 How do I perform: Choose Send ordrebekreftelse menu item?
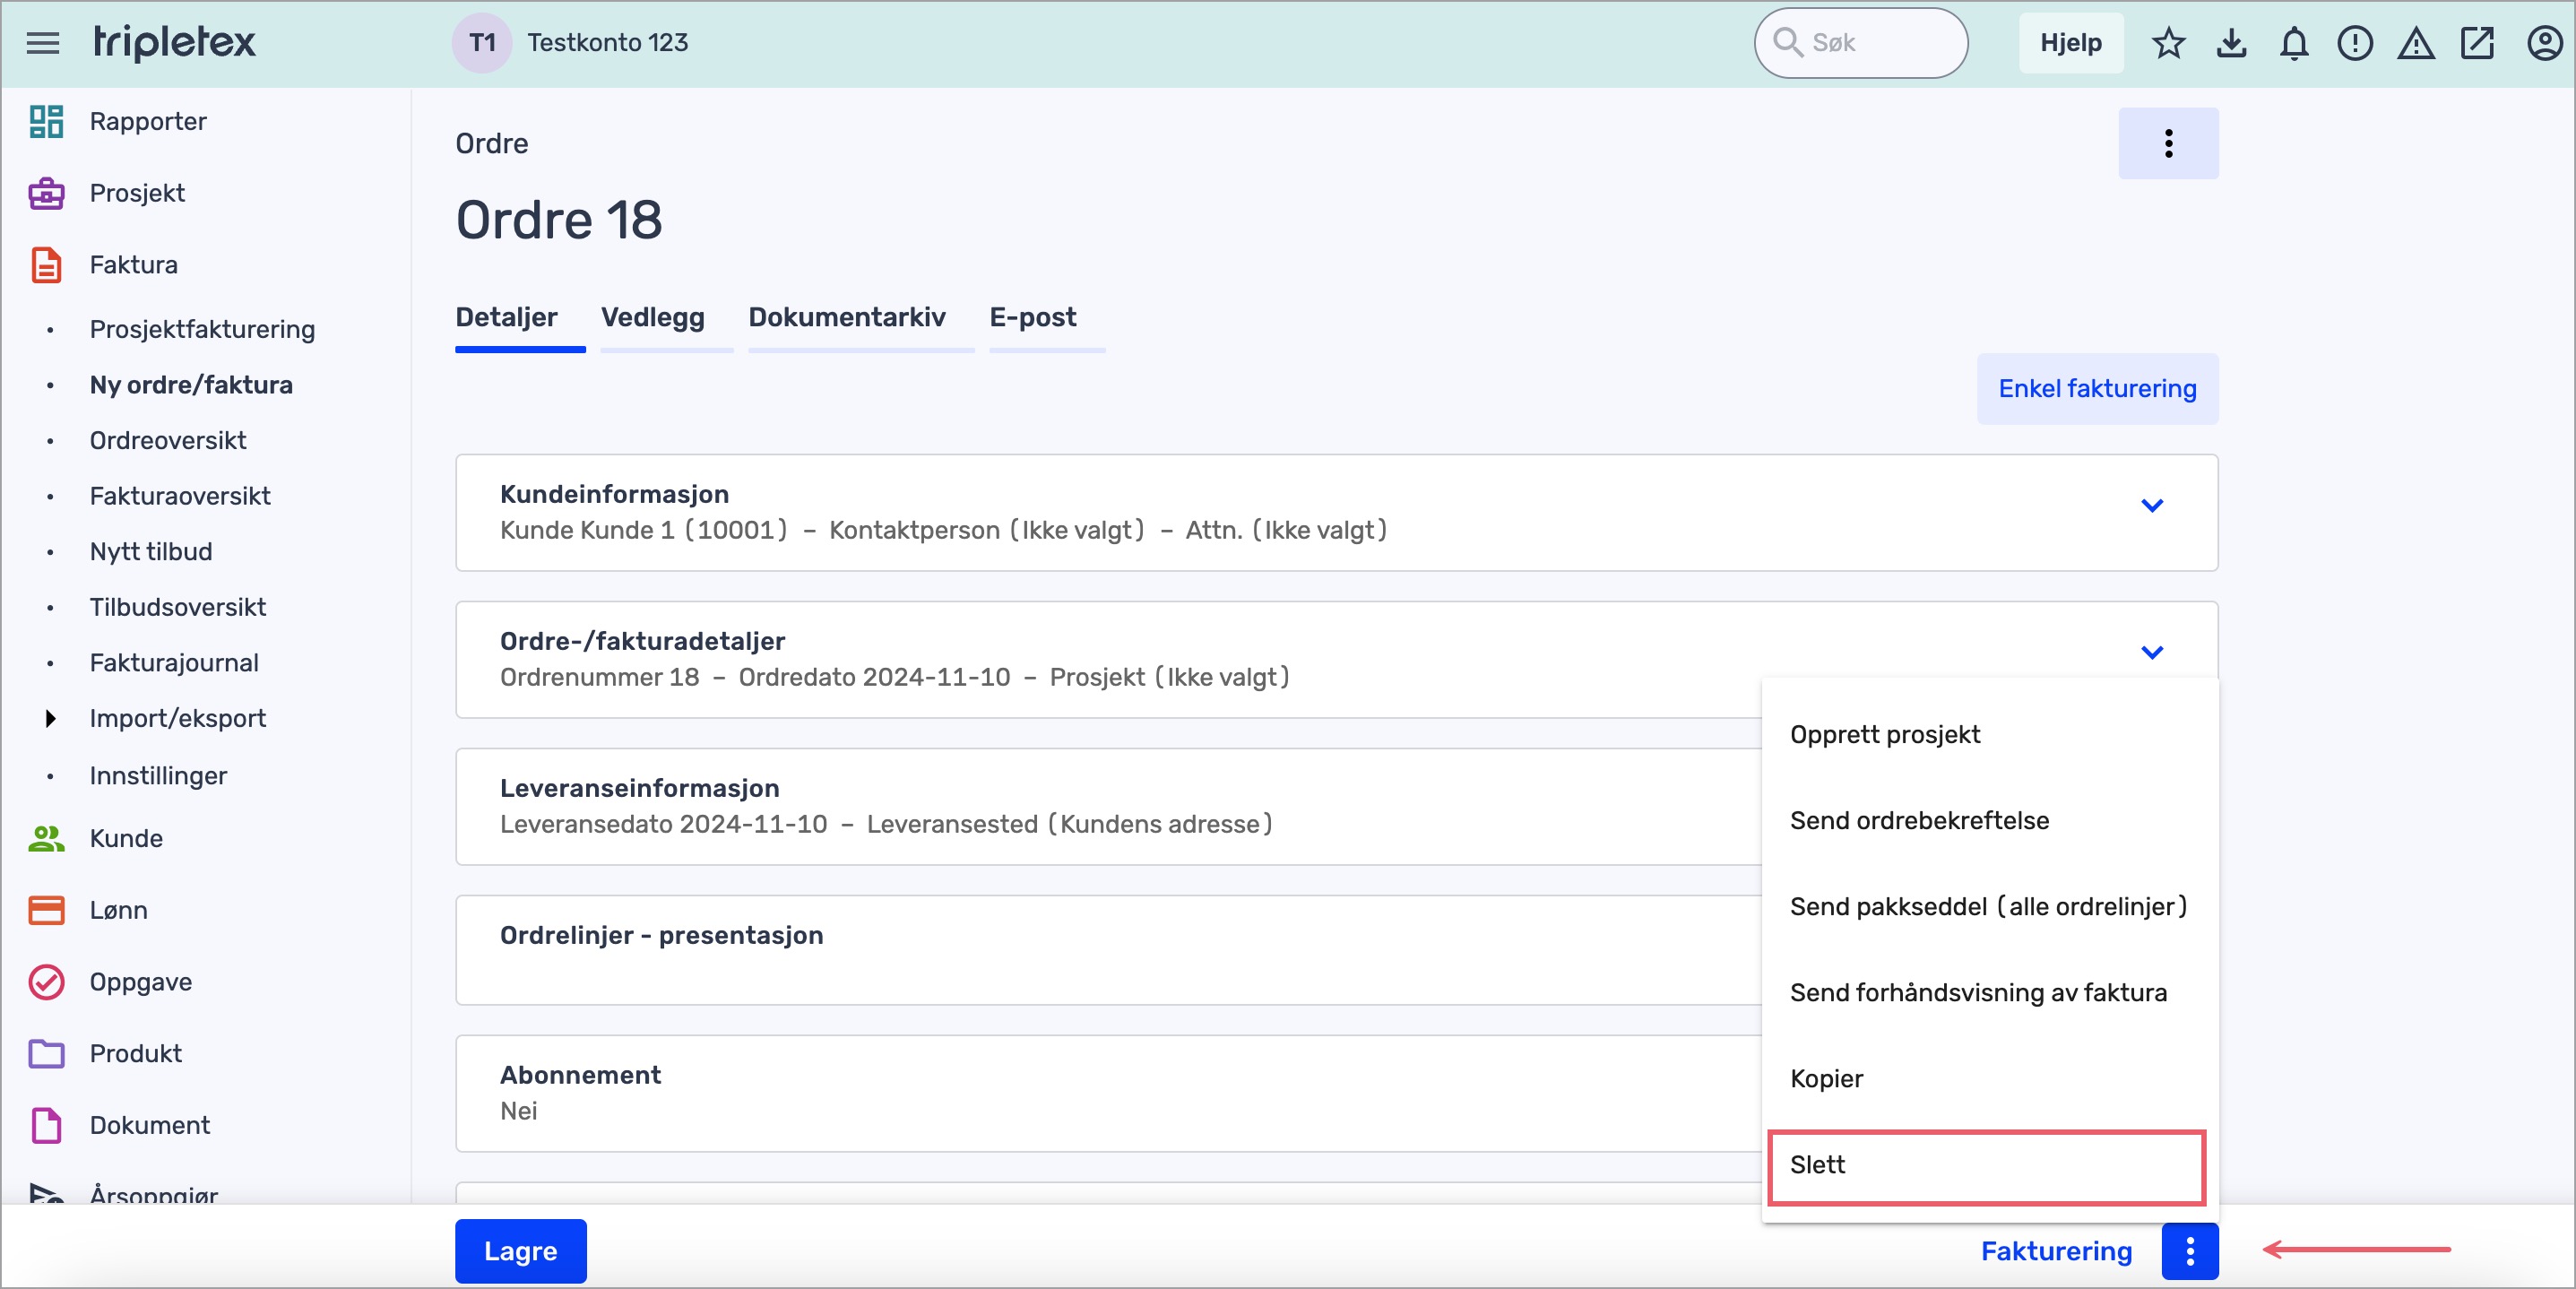coord(1989,820)
